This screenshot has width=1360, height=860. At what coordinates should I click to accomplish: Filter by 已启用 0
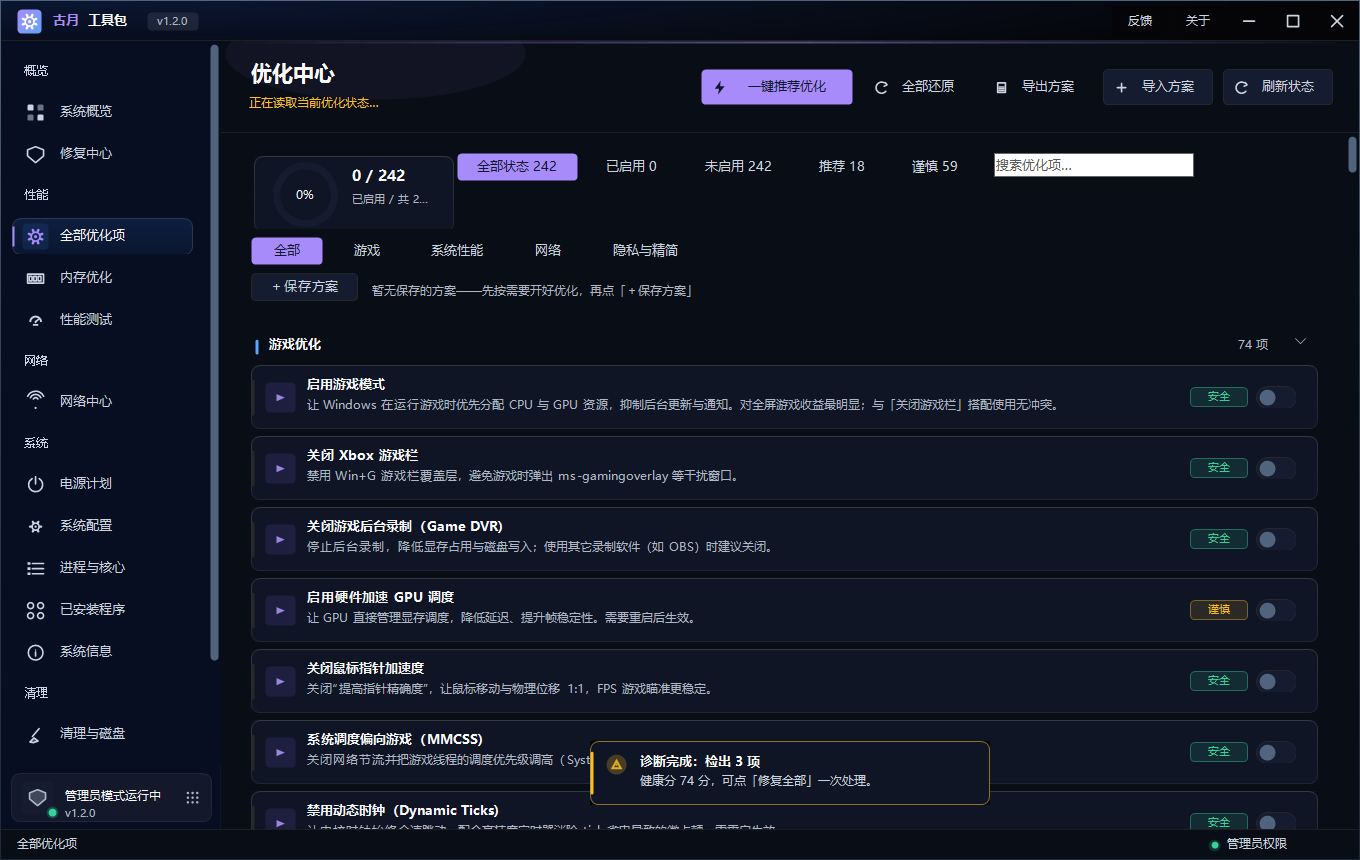pyautogui.click(x=631, y=166)
